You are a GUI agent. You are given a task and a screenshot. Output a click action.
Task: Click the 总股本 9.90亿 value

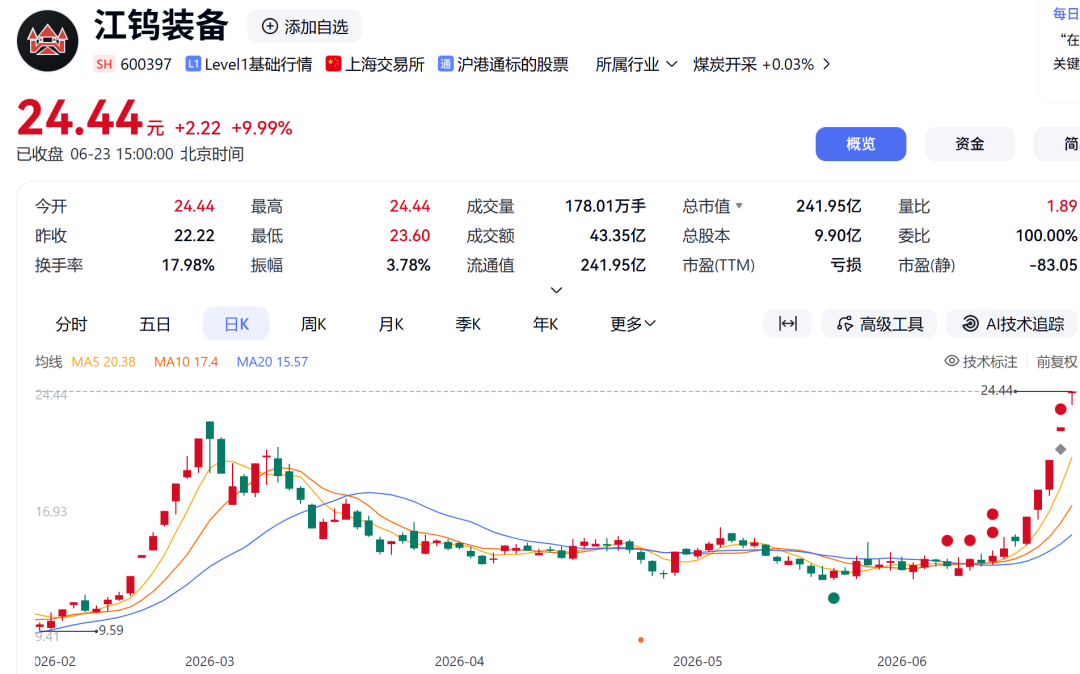(838, 235)
